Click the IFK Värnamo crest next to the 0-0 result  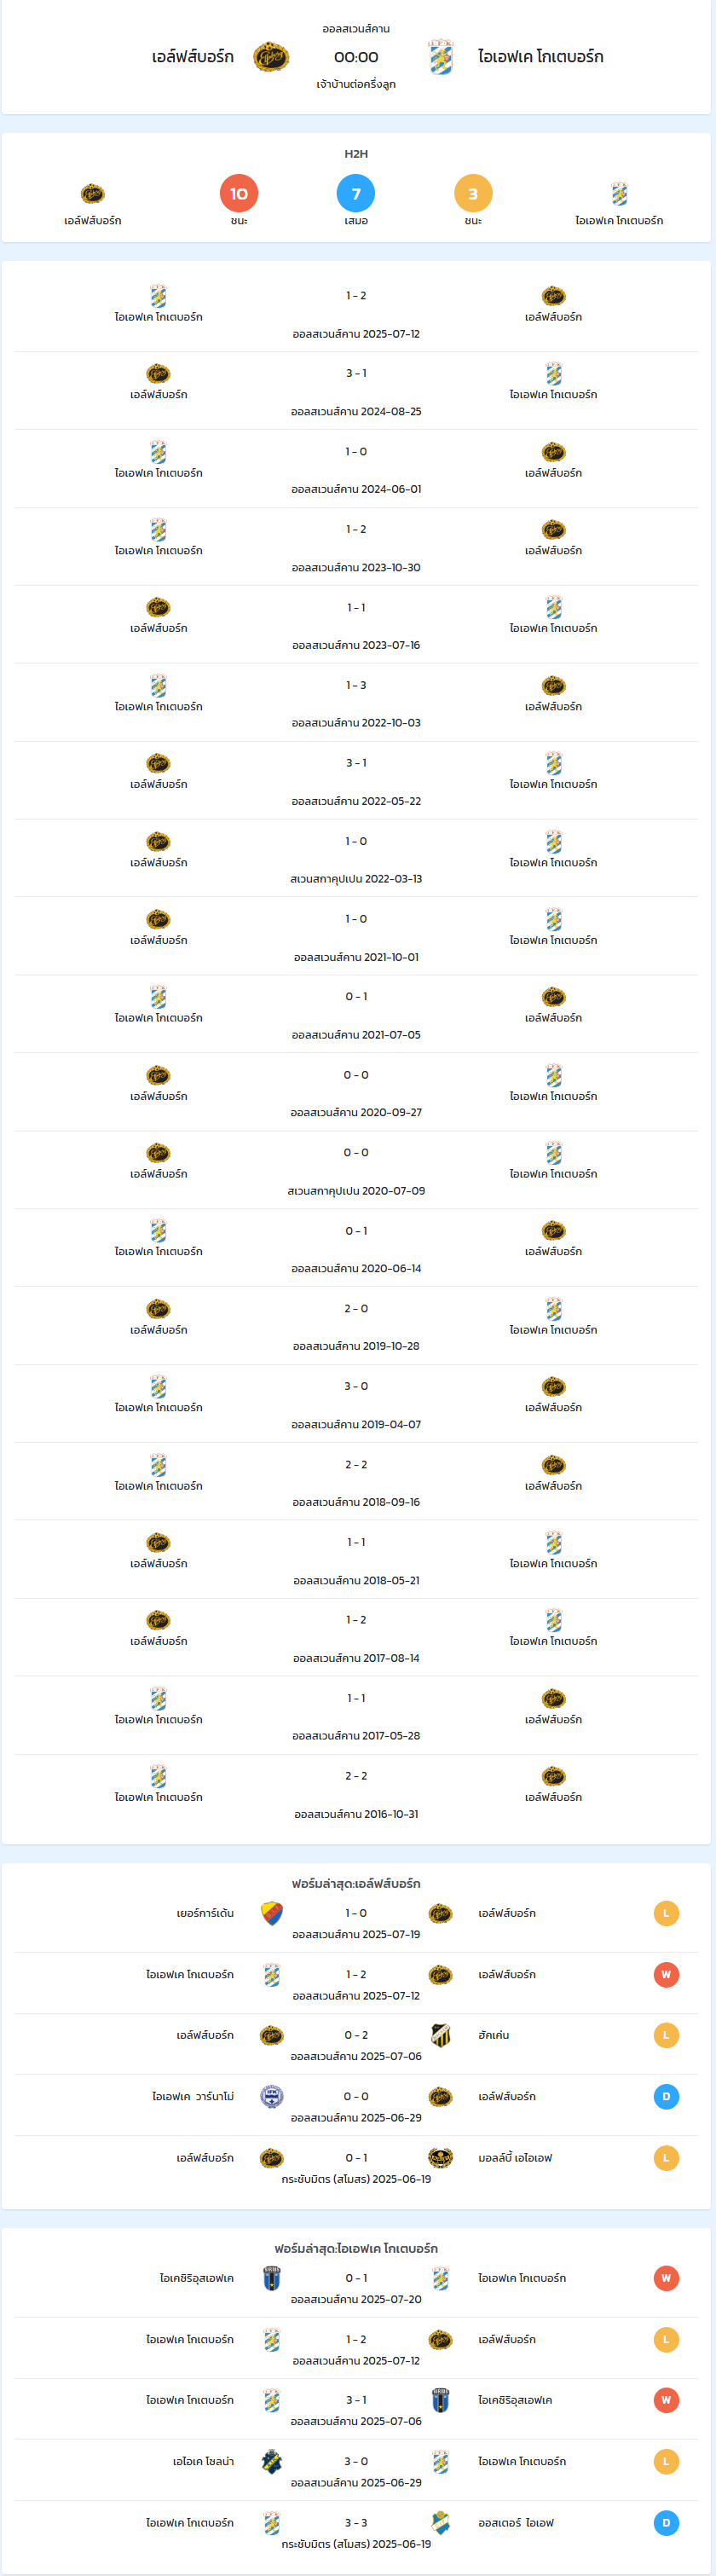pyautogui.click(x=272, y=2096)
